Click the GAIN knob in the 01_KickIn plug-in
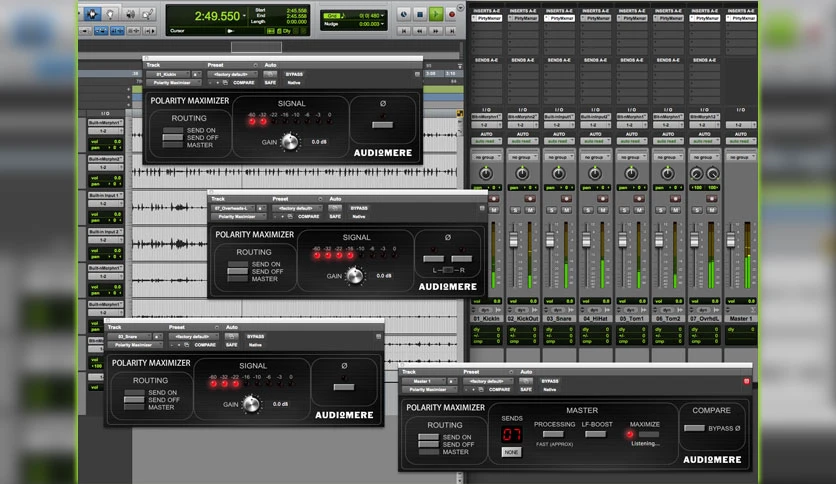836x484 pixels. click(290, 142)
